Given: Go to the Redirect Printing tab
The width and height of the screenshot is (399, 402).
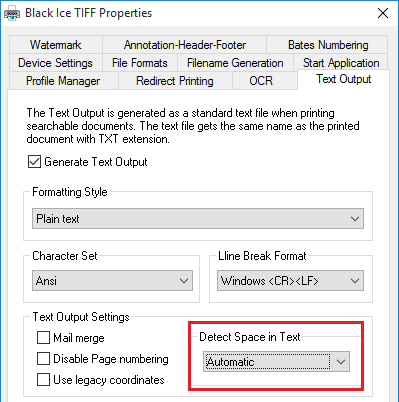Looking at the screenshot, I should 175,81.
